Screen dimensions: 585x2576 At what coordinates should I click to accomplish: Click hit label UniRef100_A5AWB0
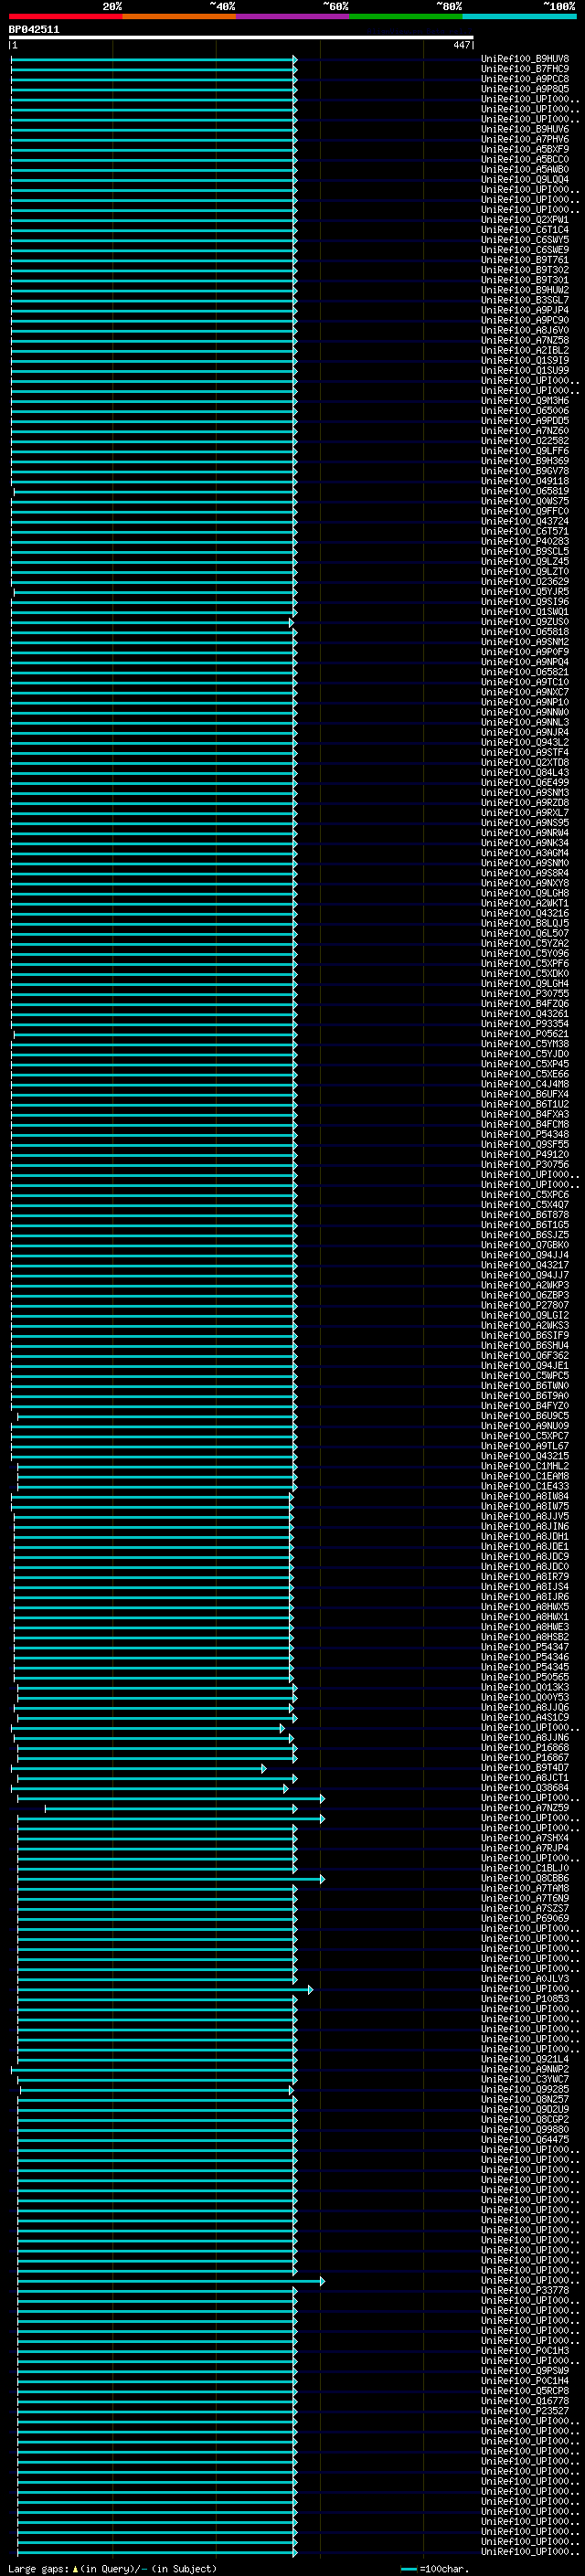(x=525, y=169)
